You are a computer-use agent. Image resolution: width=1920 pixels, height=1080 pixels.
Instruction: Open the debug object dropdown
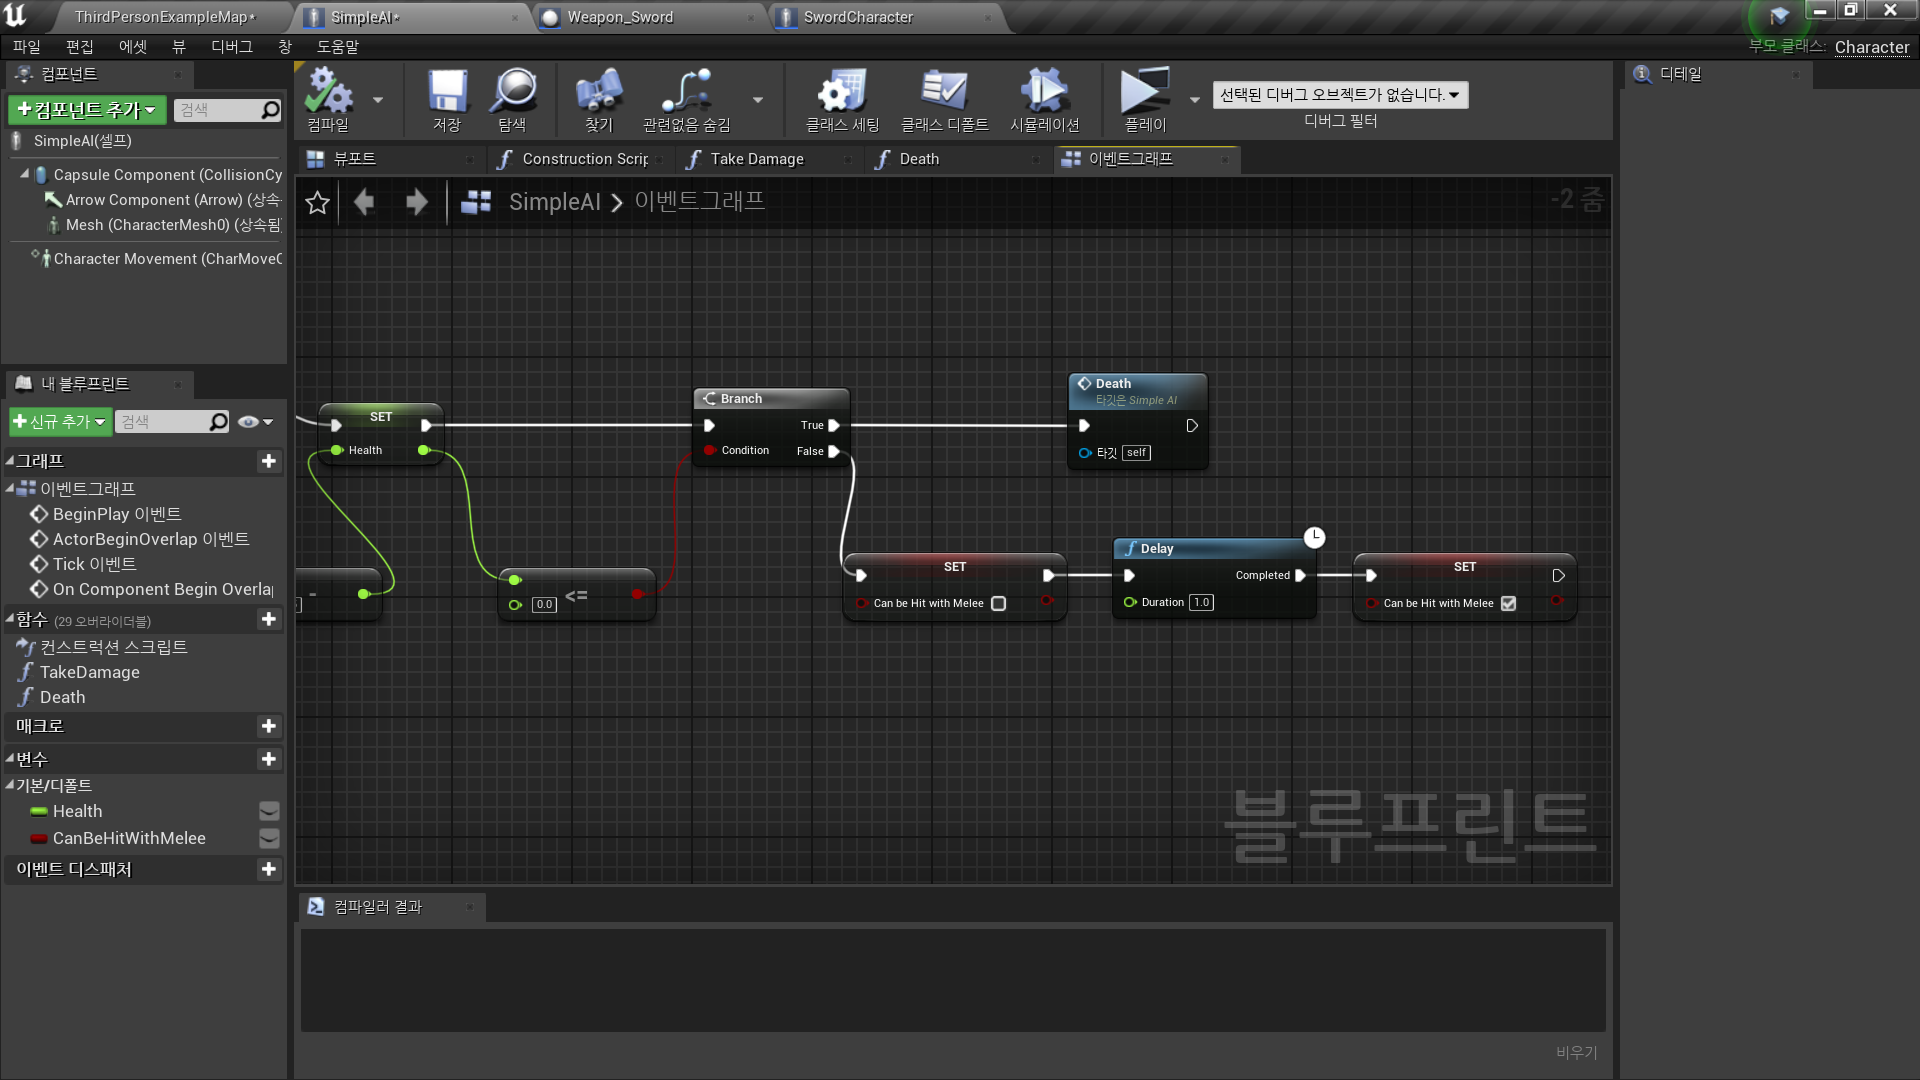pos(1339,95)
